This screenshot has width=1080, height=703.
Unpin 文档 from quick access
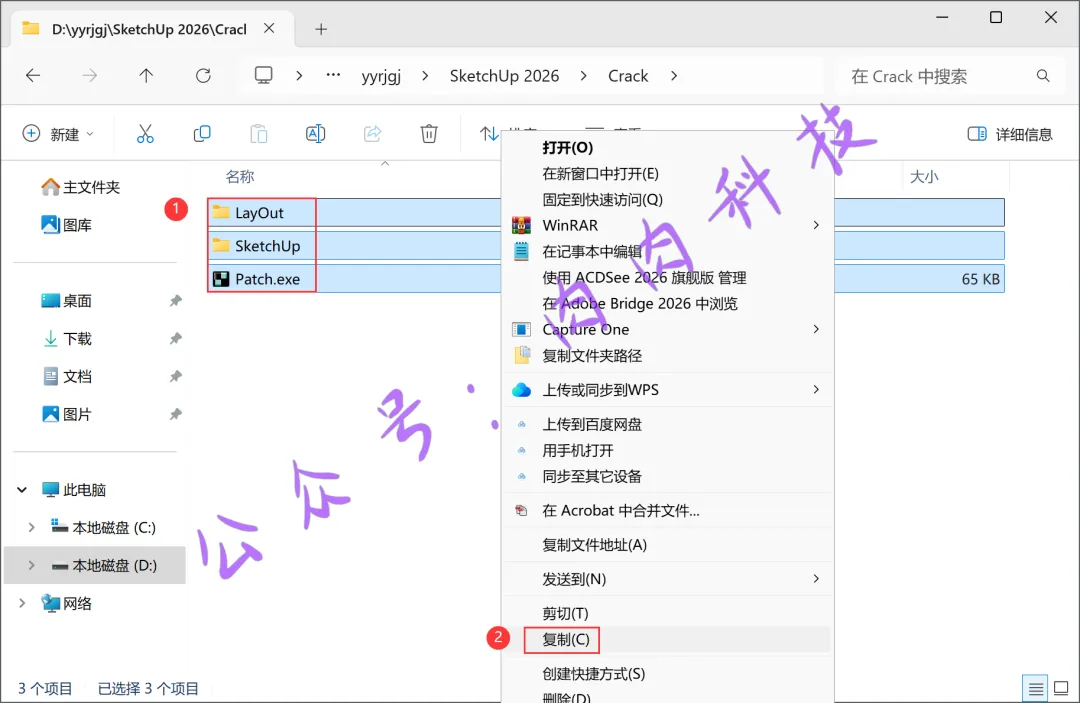(176, 376)
